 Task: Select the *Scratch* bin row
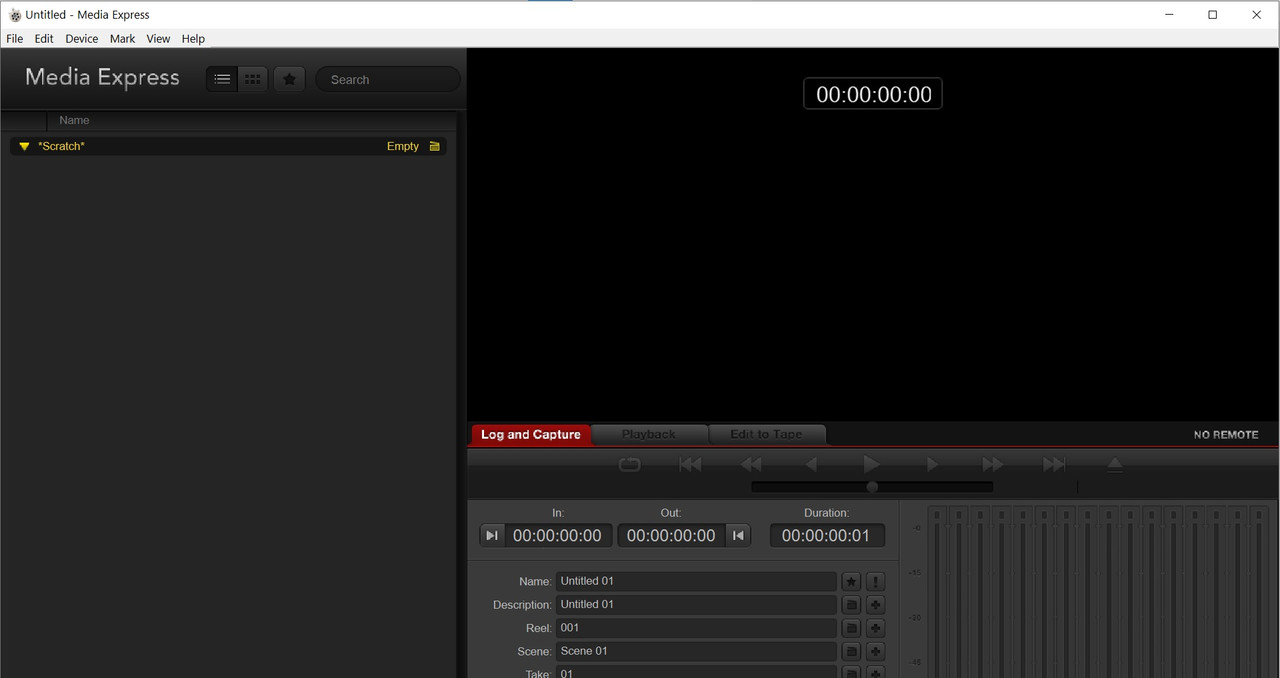(x=229, y=146)
